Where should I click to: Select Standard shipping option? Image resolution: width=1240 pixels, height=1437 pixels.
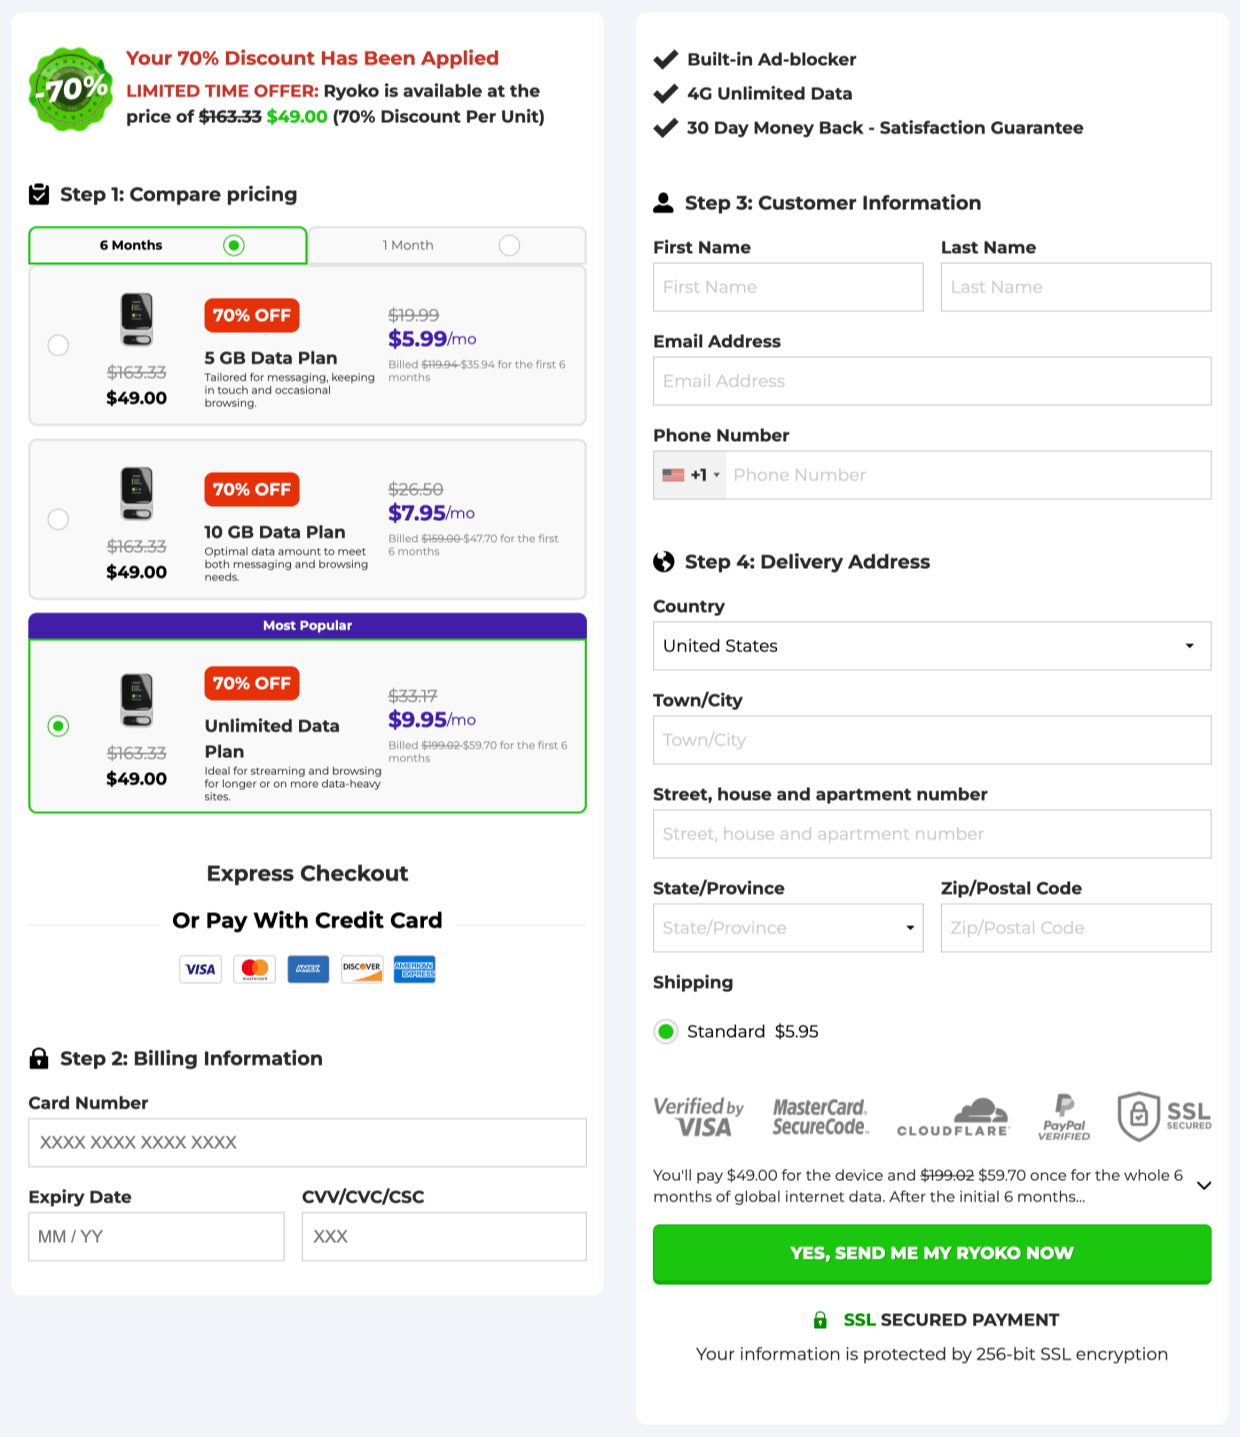point(666,1031)
